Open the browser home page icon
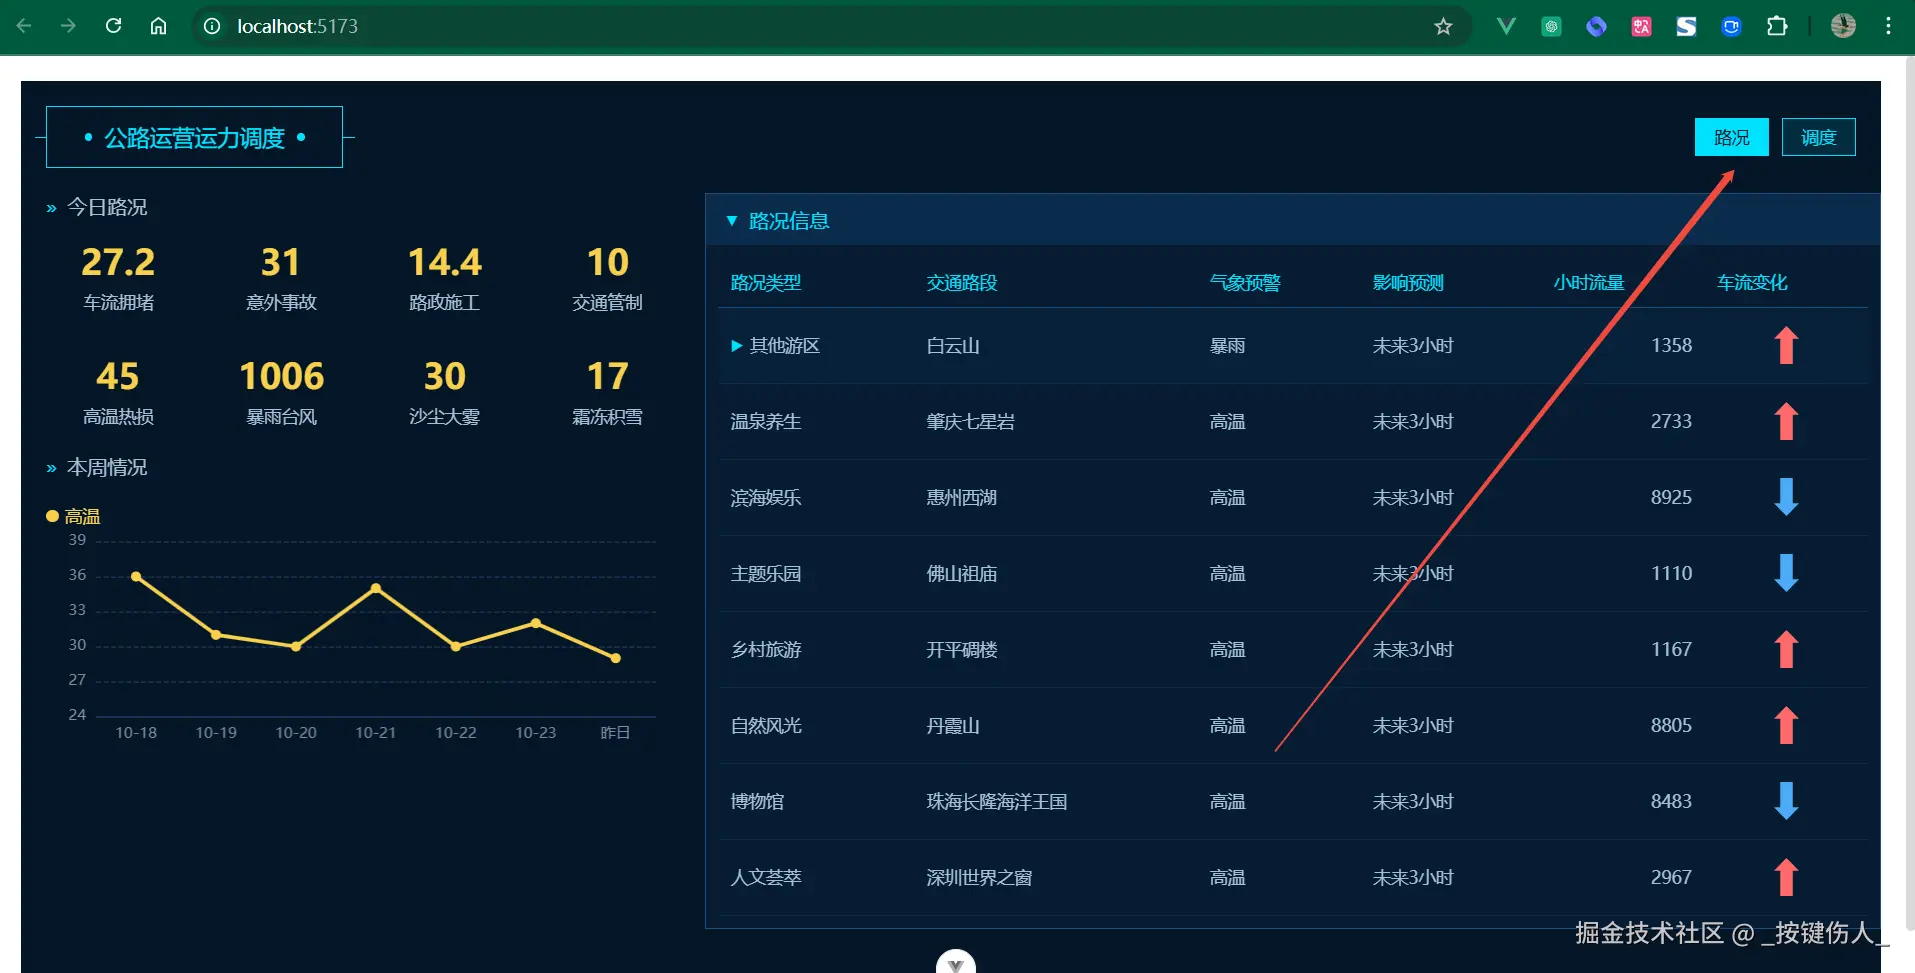Screen dimensions: 1915x973 158,26
